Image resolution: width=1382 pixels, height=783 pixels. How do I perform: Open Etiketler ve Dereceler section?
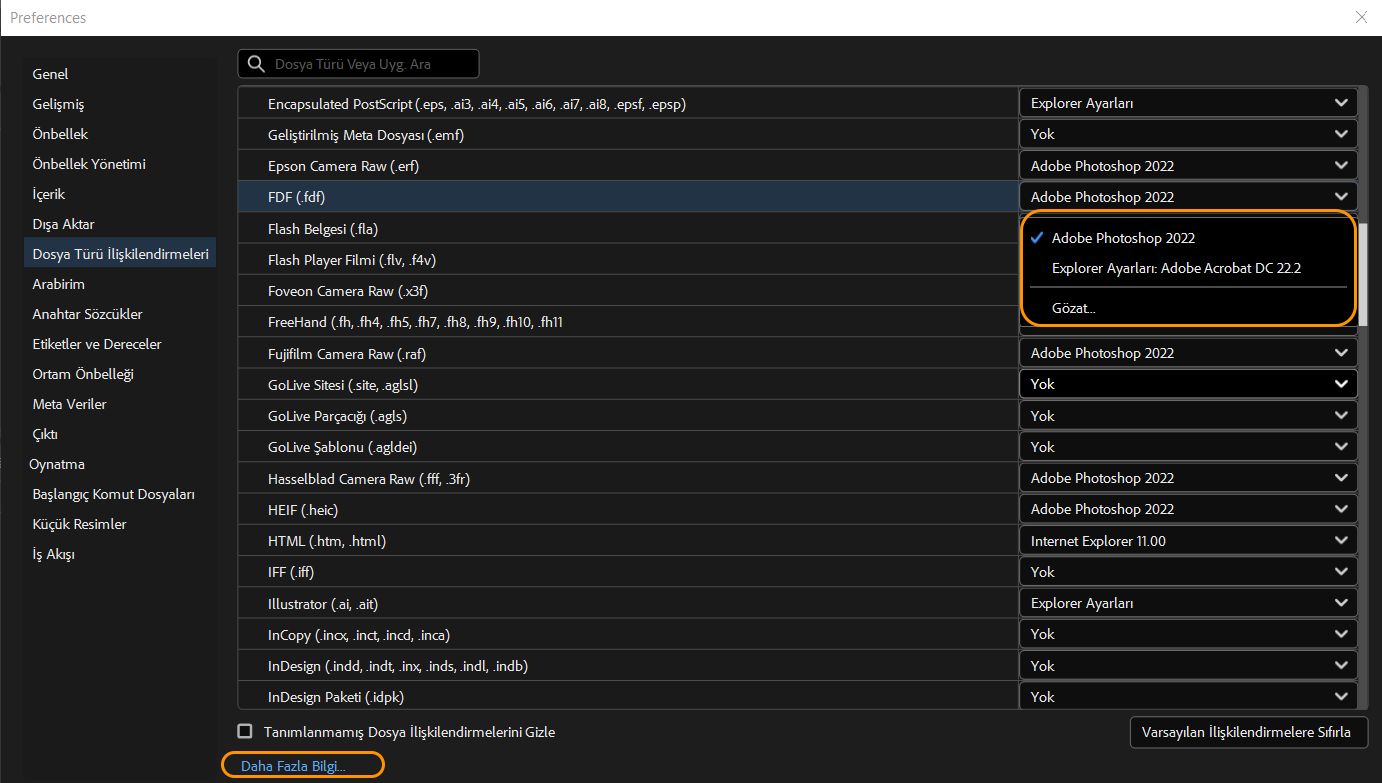coord(96,344)
